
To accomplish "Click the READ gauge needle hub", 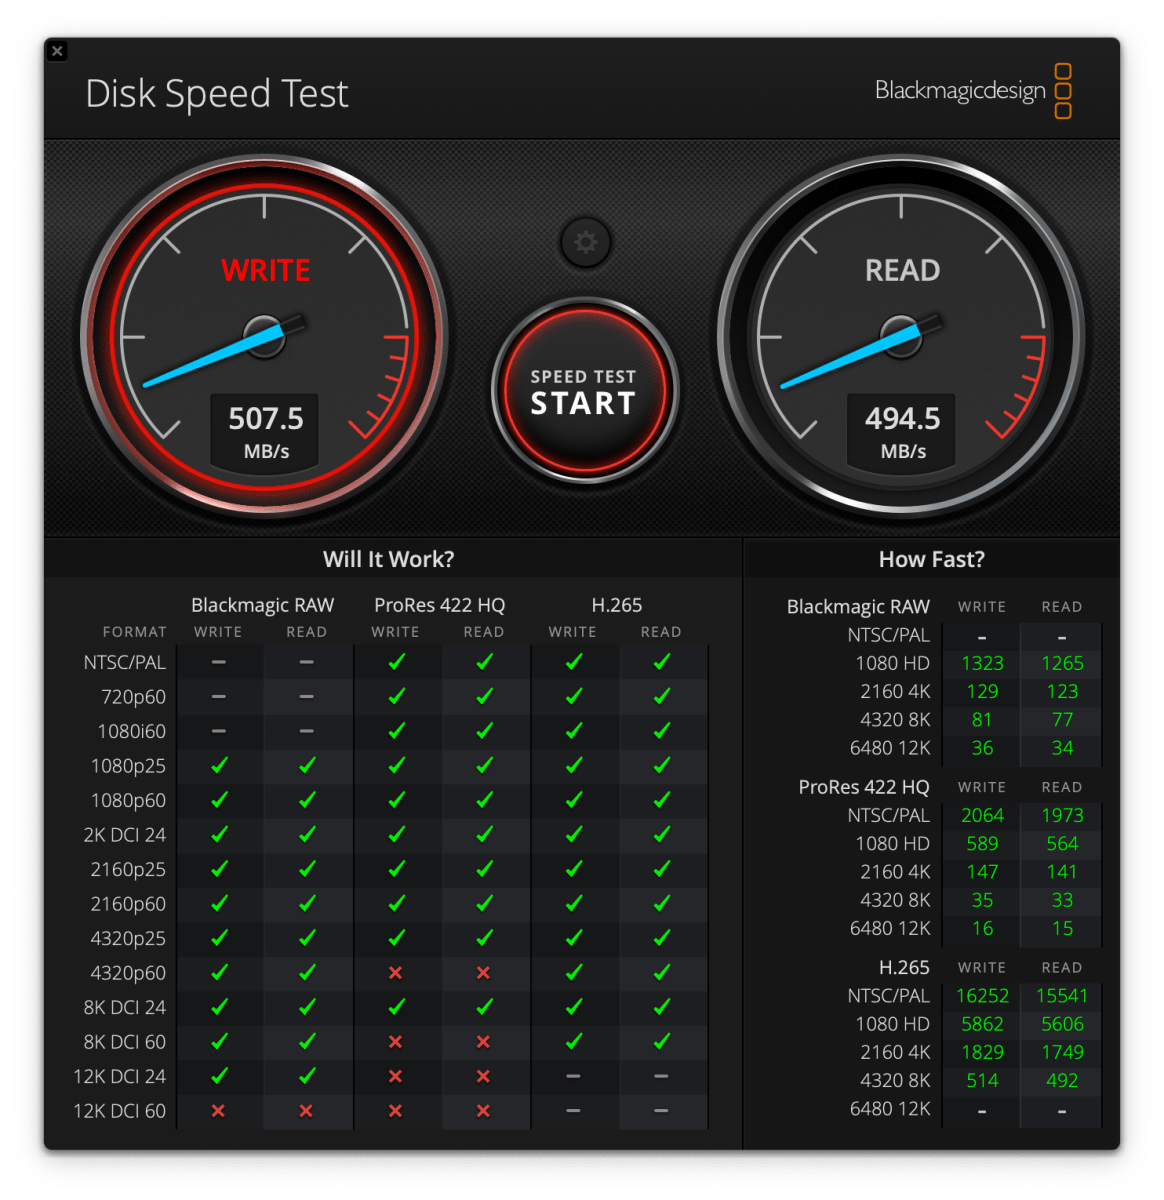I will [x=901, y=337].
